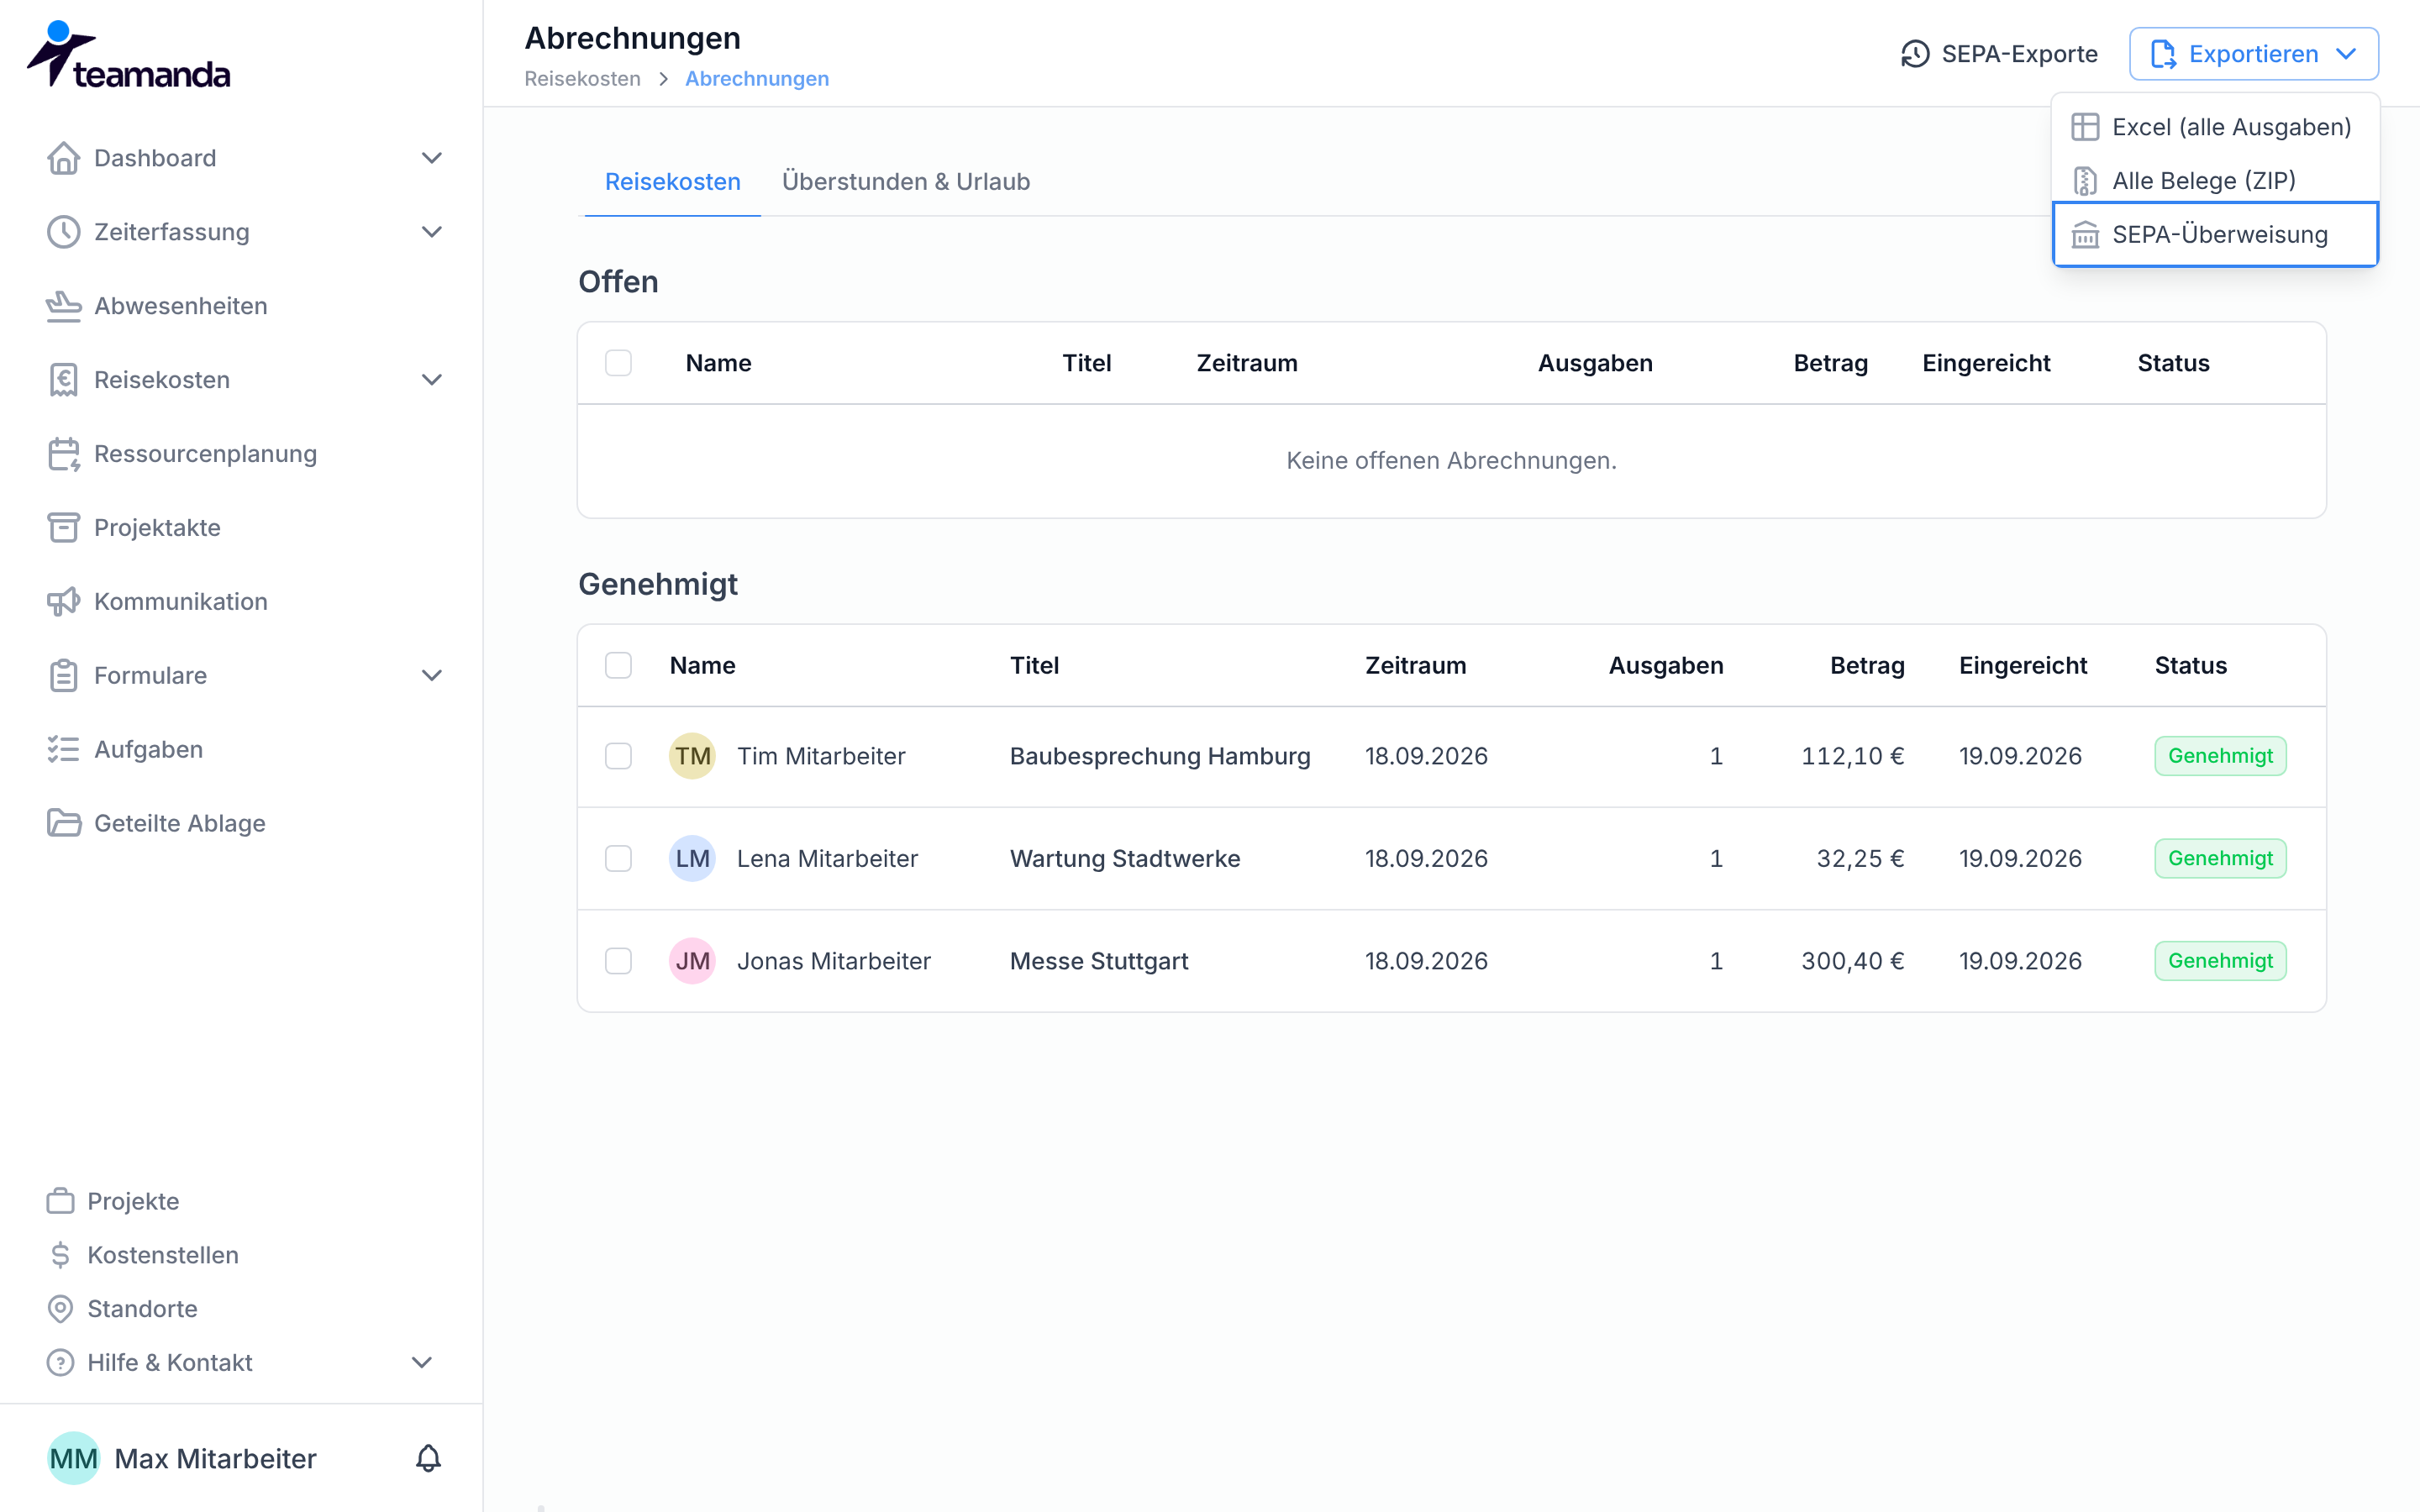The height and width of the screenshot is (1512, 2420).
Task: Click the SEPA-Exporte history clock icon
Action: pos(1915,54)
